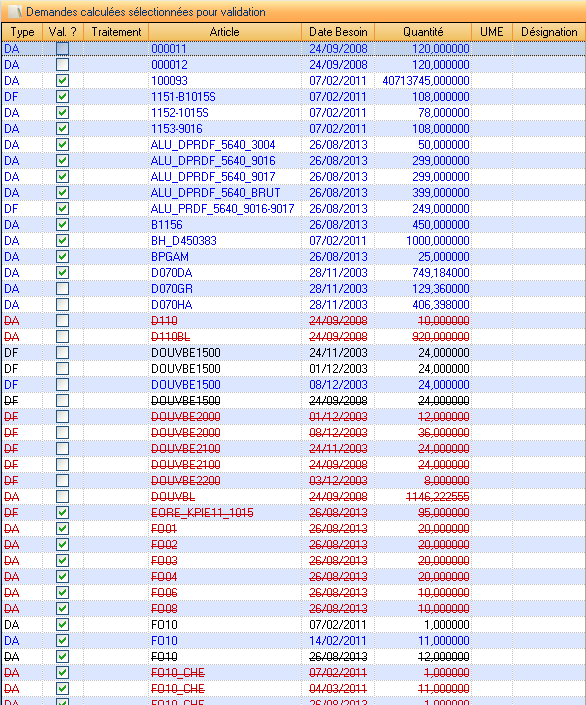Uncheck validation for article 100093
The image size is (586, 705).
[x=63, y=80]
